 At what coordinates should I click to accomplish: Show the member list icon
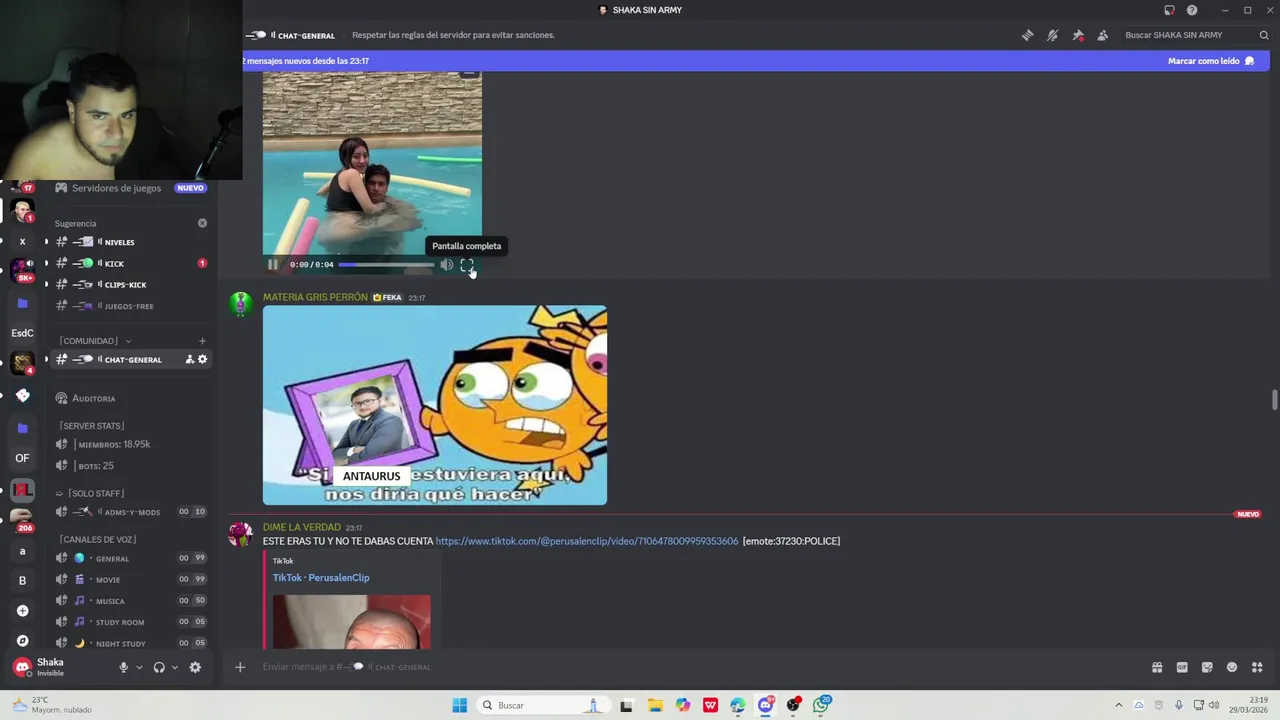(x=1102, y=35)
